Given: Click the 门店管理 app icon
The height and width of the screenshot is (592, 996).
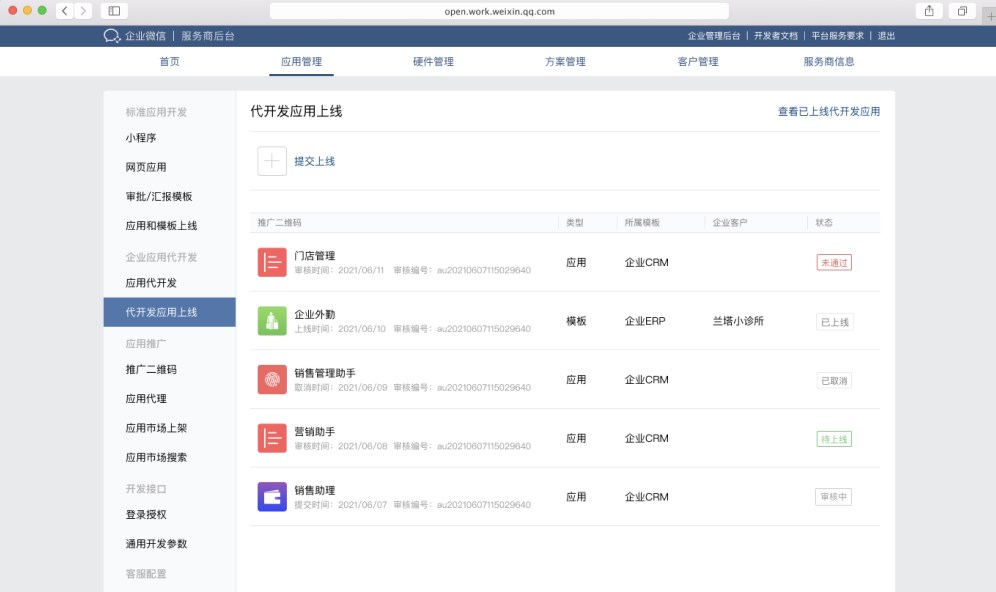Looking at the screenshot, I should [x=272, y=262].
